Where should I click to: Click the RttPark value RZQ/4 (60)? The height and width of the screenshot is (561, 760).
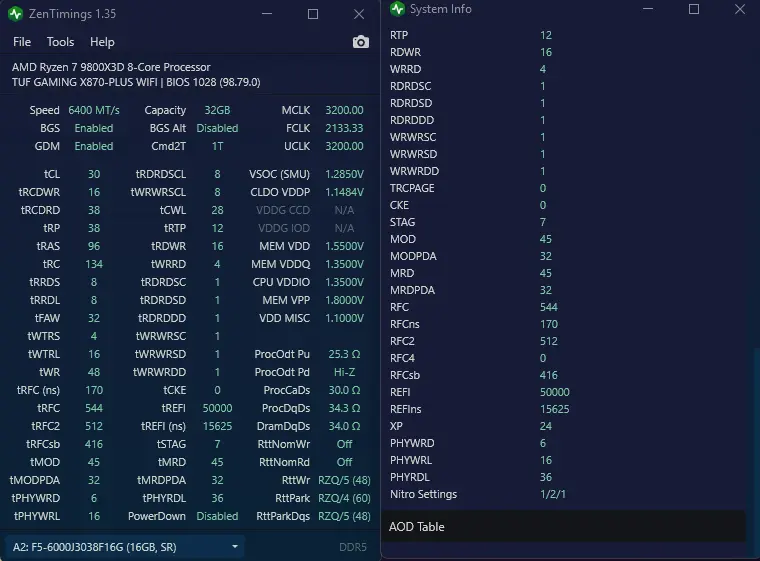pyautogui.click(x=344, y=498)
